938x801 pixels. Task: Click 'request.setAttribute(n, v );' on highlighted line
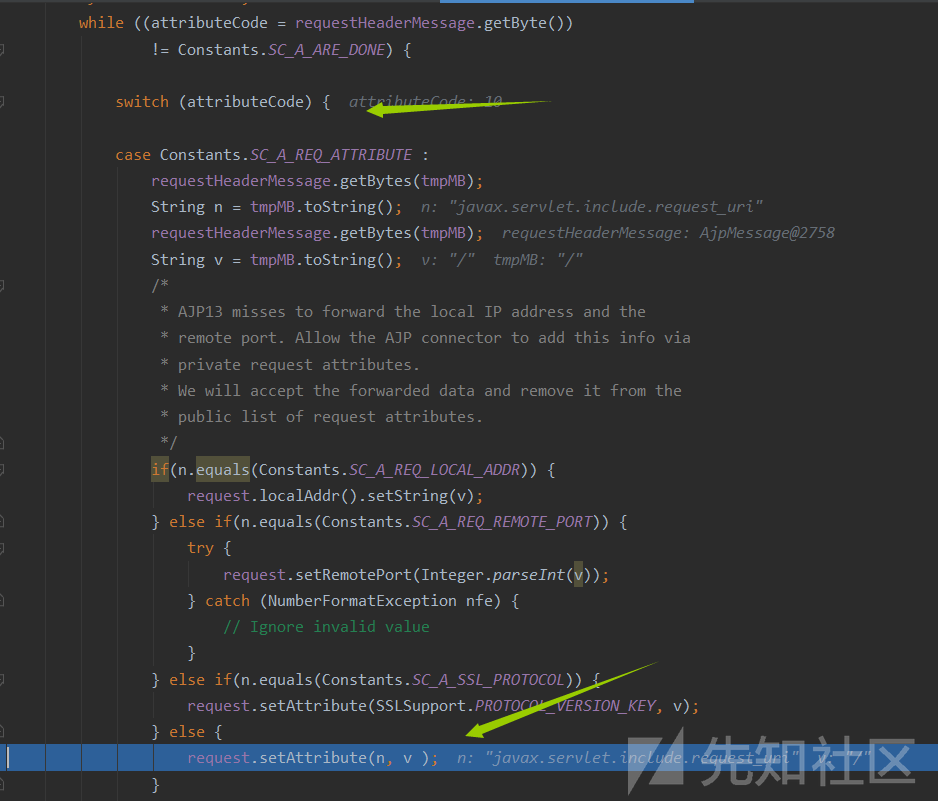312,758
